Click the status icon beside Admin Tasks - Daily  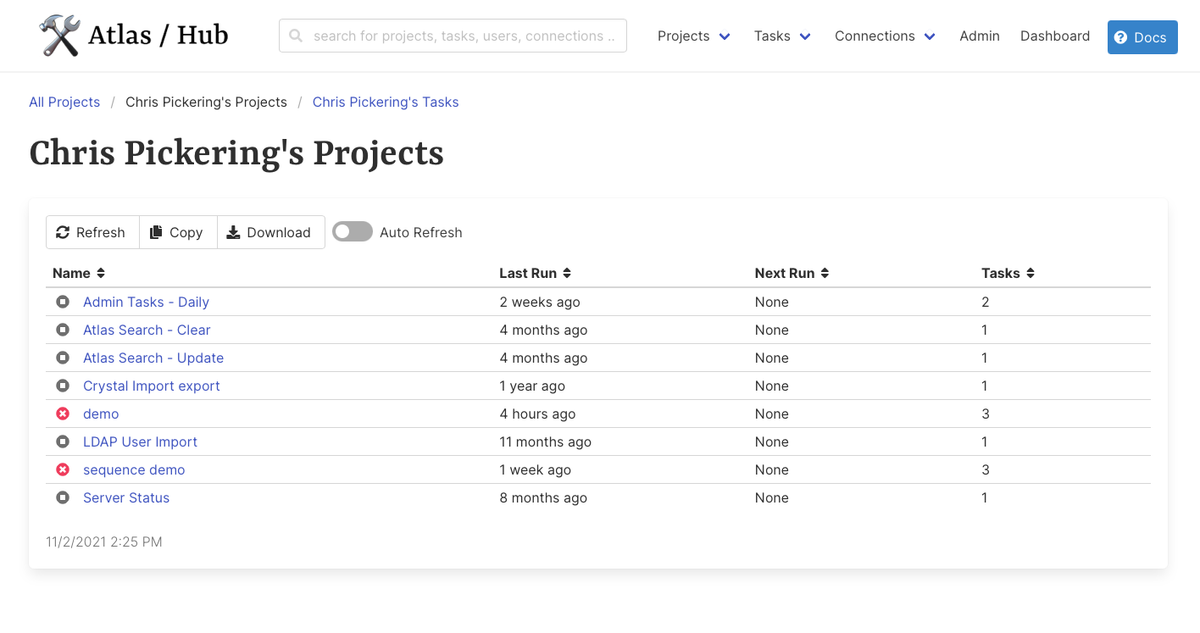coord(62,301)
